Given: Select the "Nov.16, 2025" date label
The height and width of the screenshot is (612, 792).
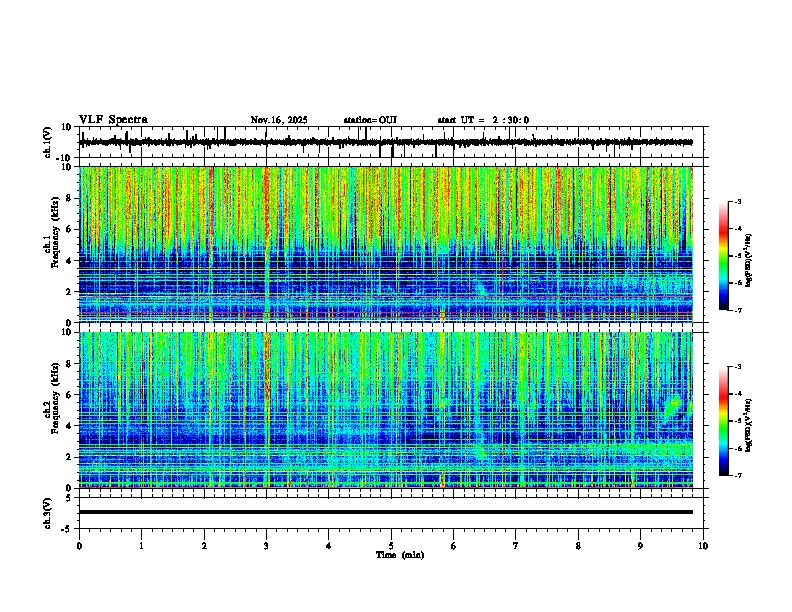Looking at the screenshot, I should point(279,120).
